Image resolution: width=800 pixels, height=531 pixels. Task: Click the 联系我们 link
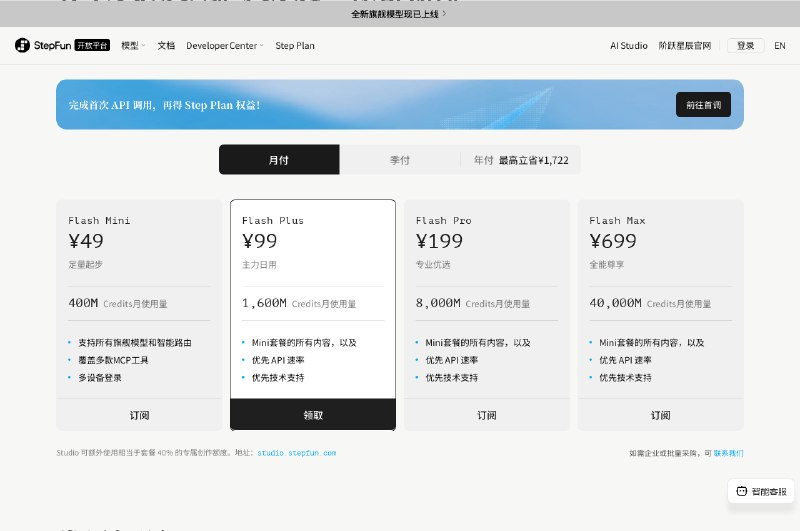(728, 453)
